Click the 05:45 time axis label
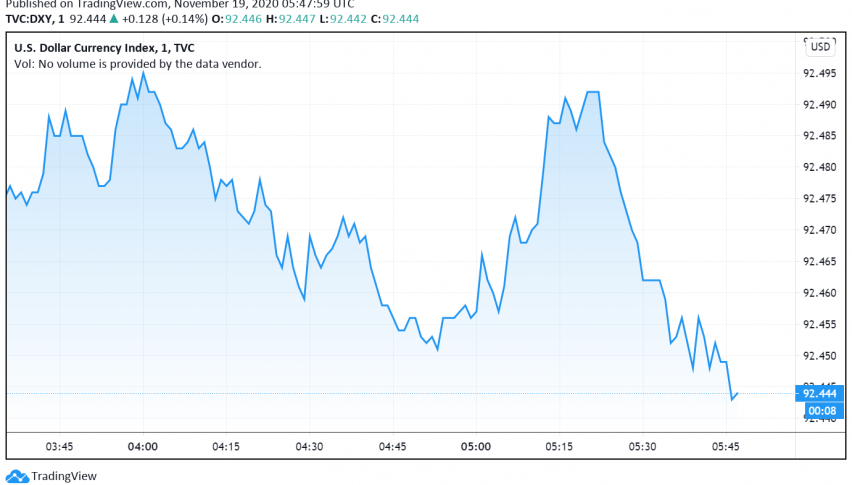852x485 pixels. 726,446
